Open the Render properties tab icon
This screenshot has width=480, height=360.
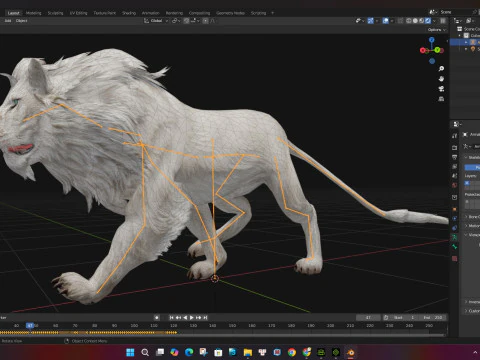coord(455,147)
